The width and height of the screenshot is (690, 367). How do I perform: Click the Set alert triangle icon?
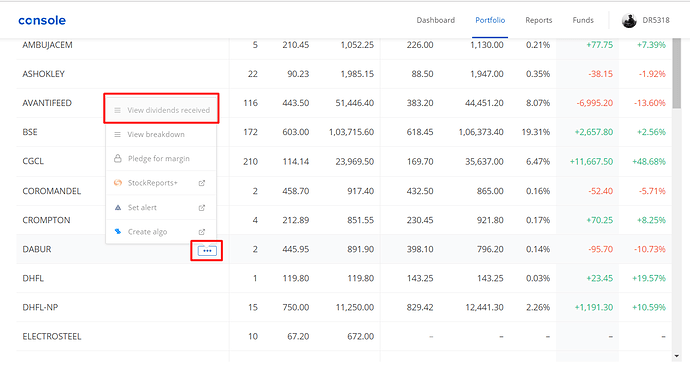tap(117, 207)
